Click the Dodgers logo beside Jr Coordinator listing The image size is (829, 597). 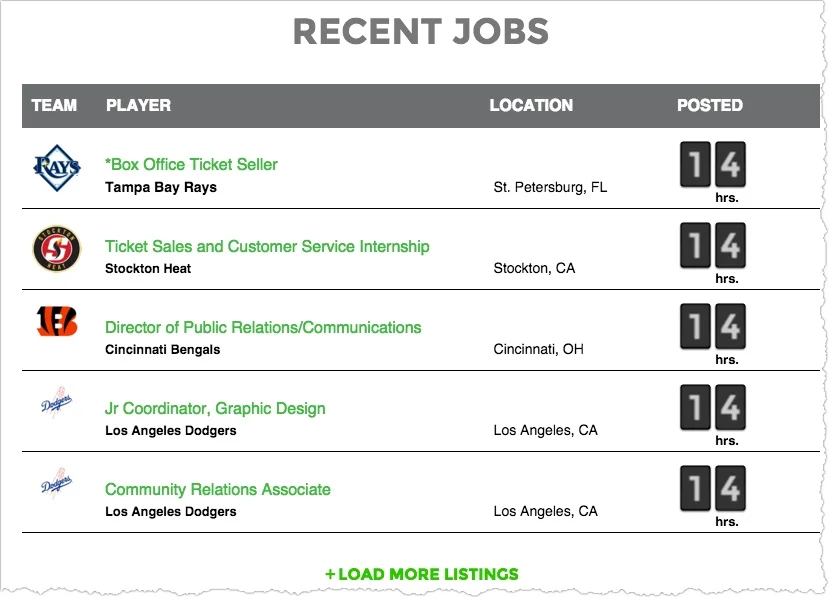pyautogui.click(x=57, y=402)
